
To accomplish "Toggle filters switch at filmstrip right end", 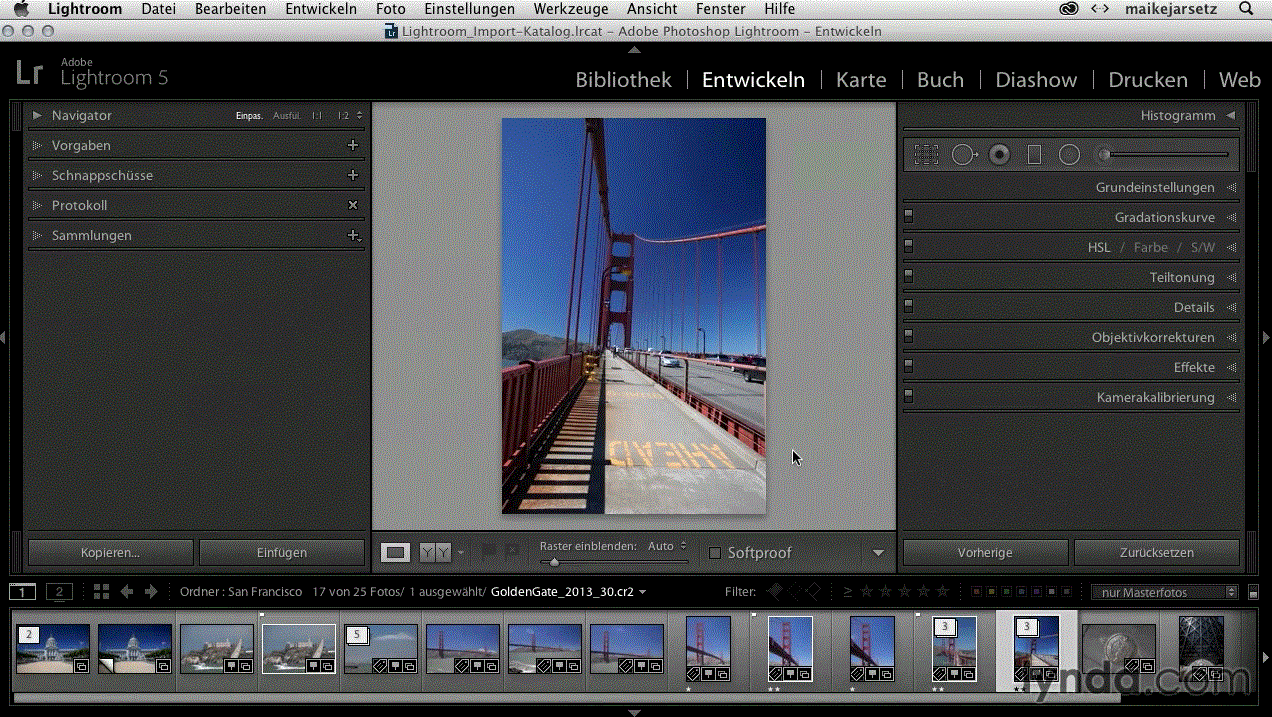I will point(1254,593).
